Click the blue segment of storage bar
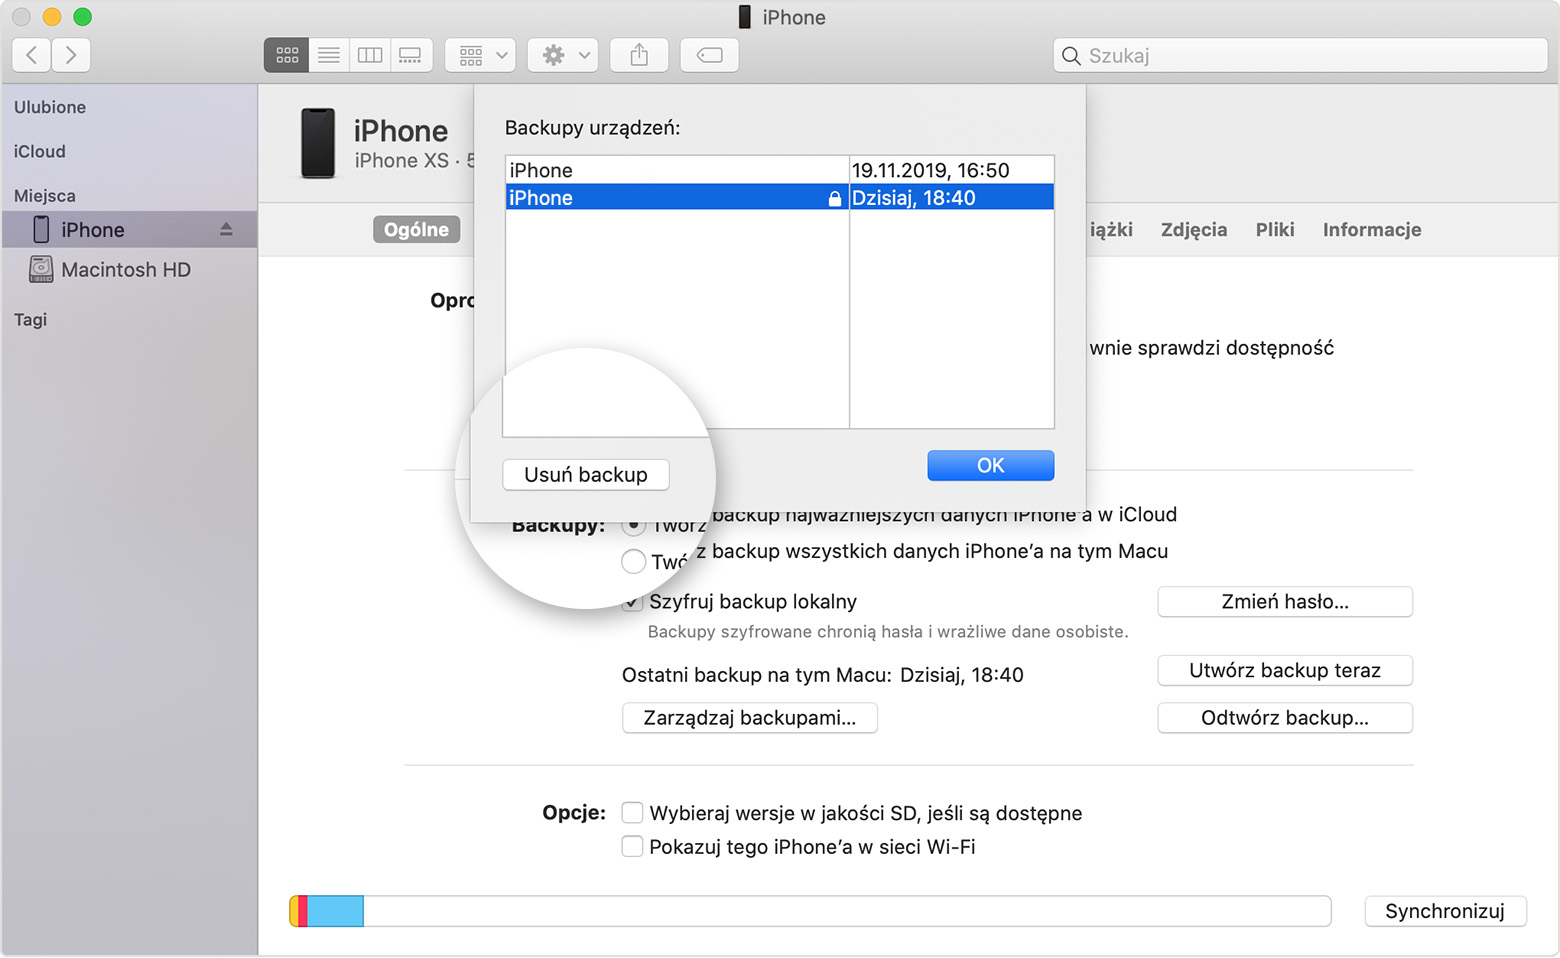This screenshot has height=958, width=1560. 335,911
